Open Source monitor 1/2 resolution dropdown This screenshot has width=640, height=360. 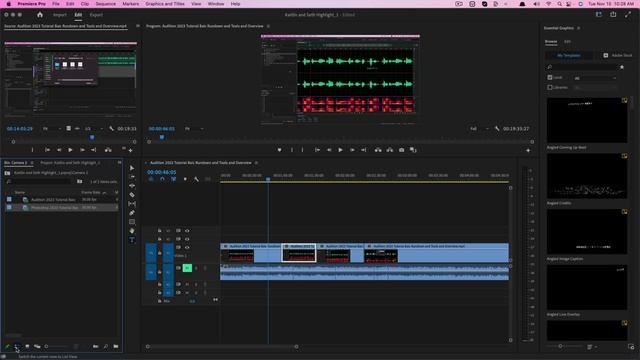coord(93,129)
